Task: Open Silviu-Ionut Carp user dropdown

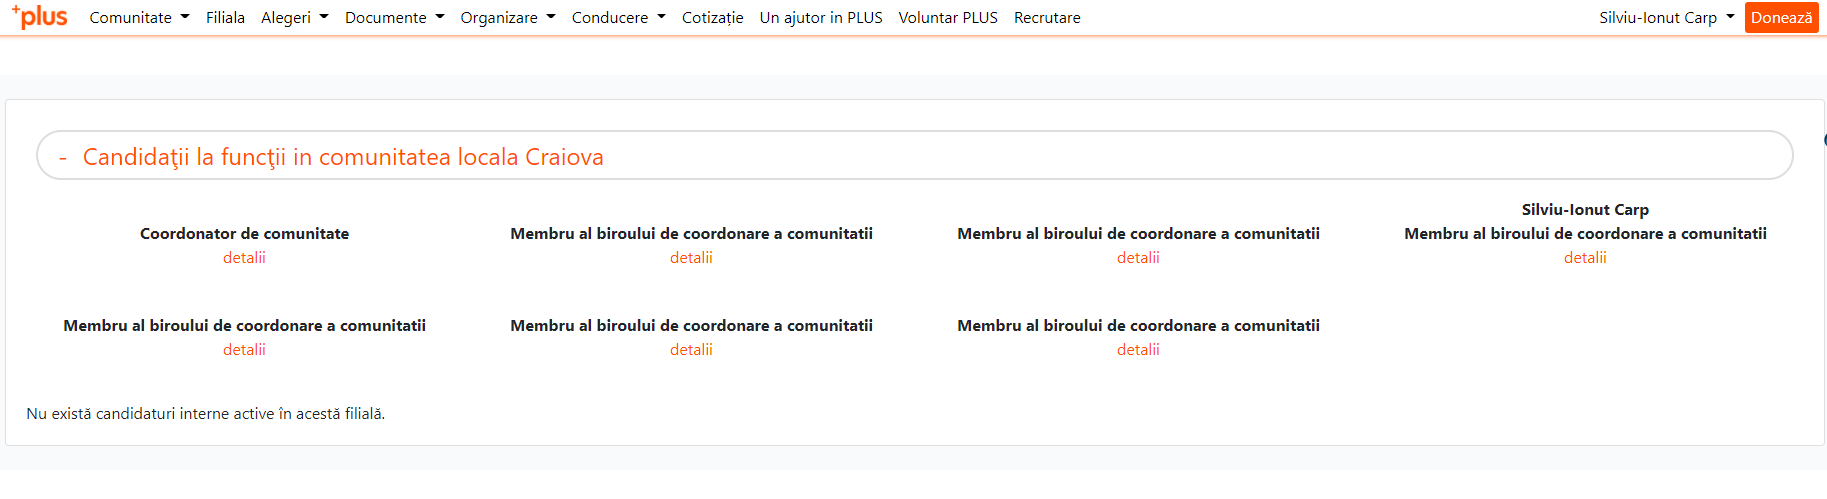Action: pyautogui.click(x=1666, y=18)
